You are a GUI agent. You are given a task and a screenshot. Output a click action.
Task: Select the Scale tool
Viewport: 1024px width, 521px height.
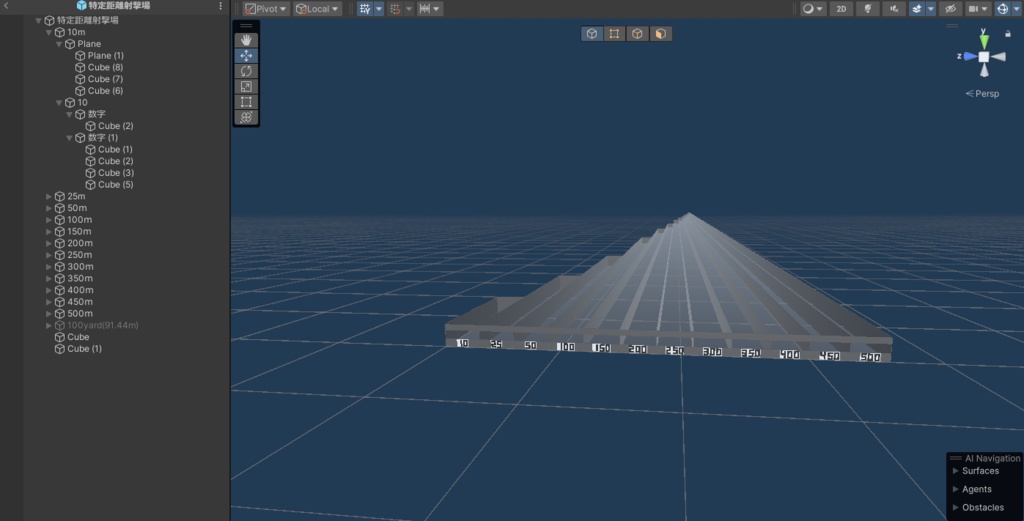[x=246, y=86]
